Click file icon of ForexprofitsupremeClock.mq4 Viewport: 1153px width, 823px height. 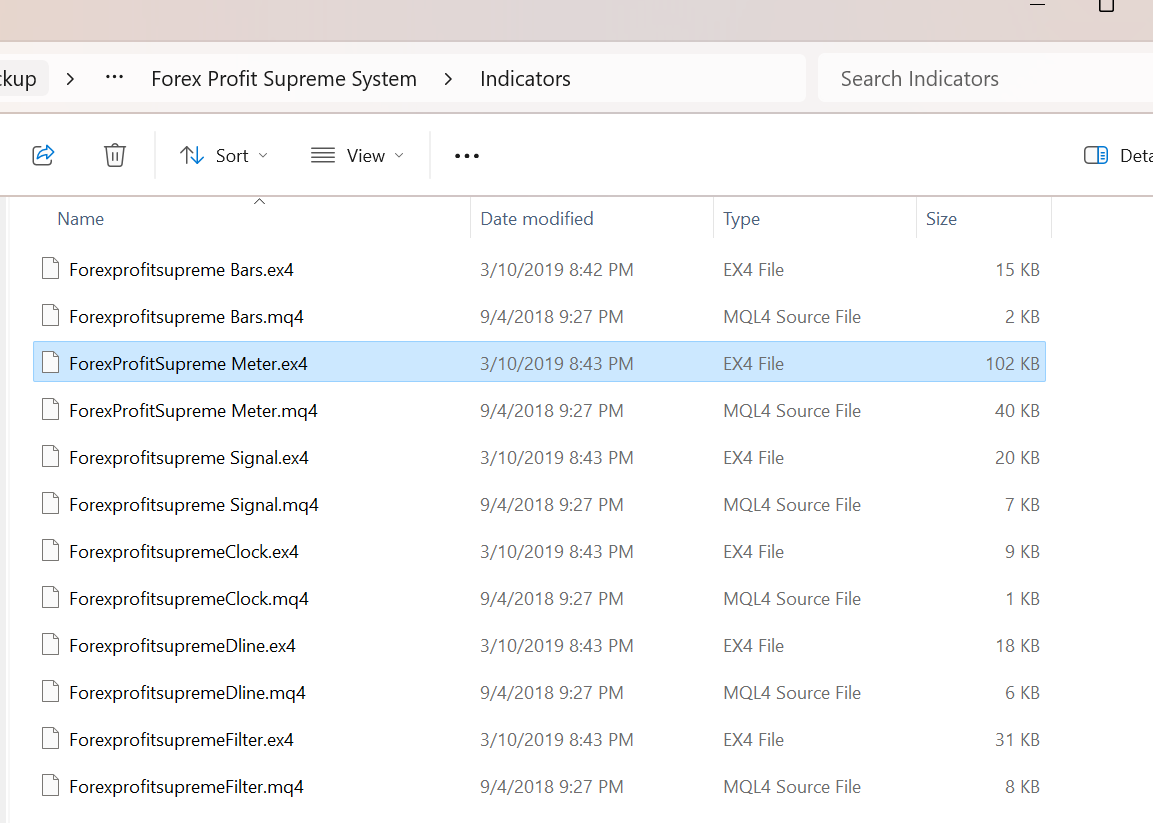click(51, 598)
